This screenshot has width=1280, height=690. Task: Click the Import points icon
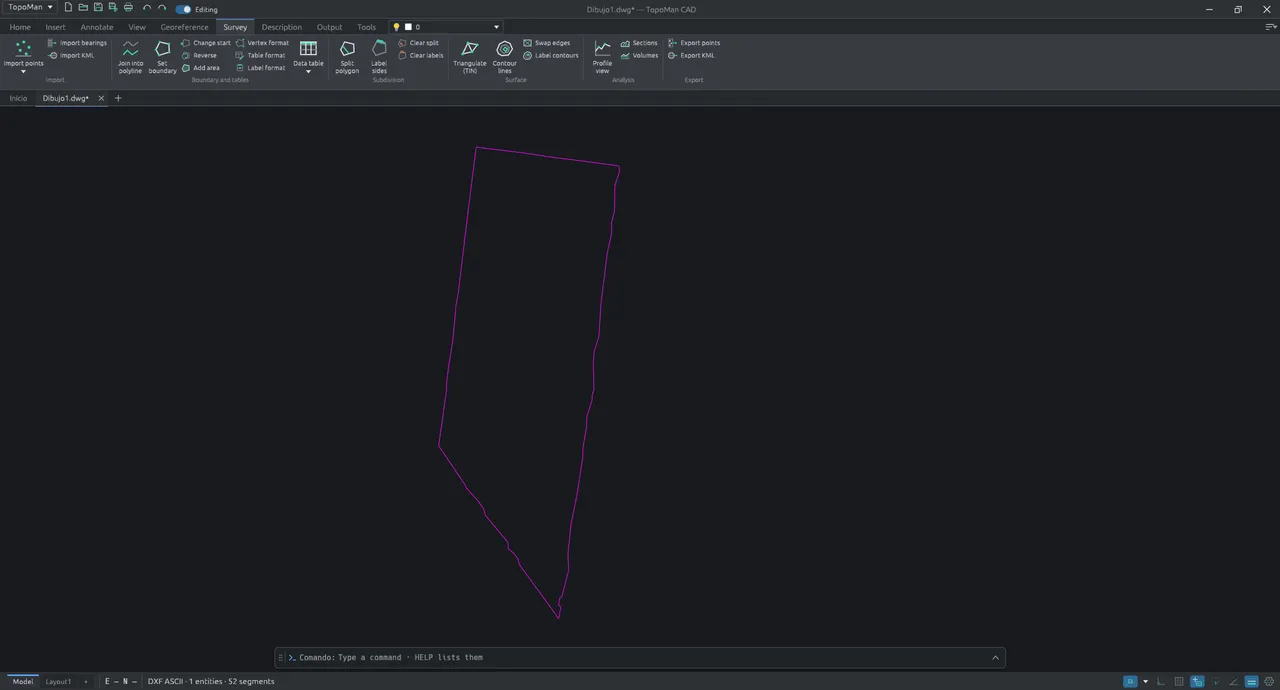pyautogui.click(x=23, y=49)
